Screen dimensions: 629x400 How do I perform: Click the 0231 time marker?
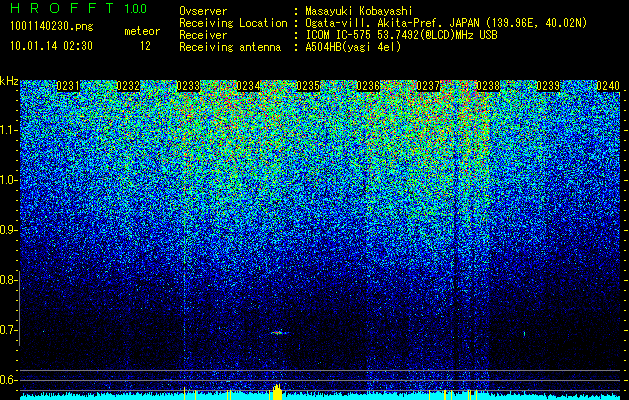click(x=68, y=86)
